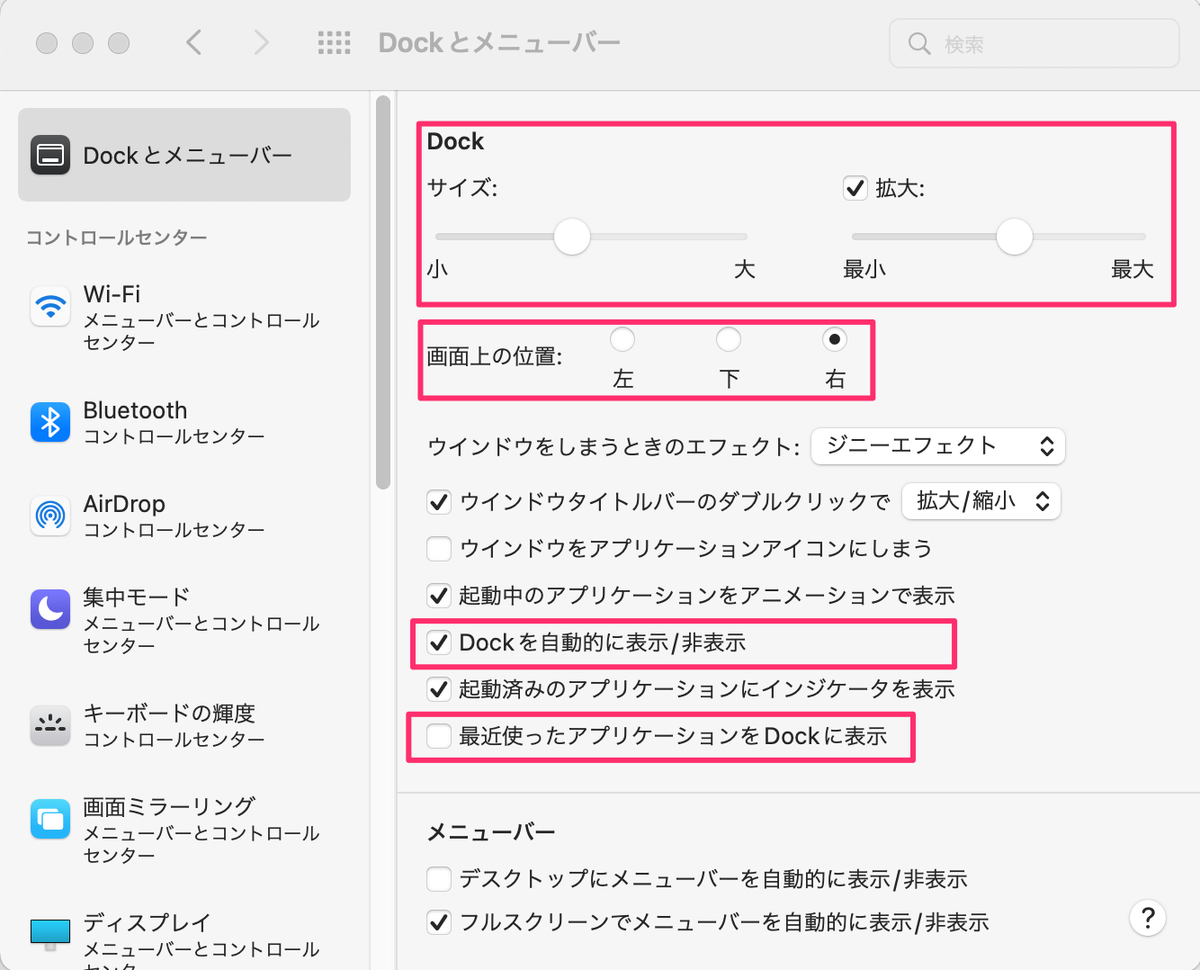Toggle 起動済みのアプリケーションにインジケータを表示 checkbox
The height and width of the screenshot is (970, 1200).
click(x=439, y=688)
